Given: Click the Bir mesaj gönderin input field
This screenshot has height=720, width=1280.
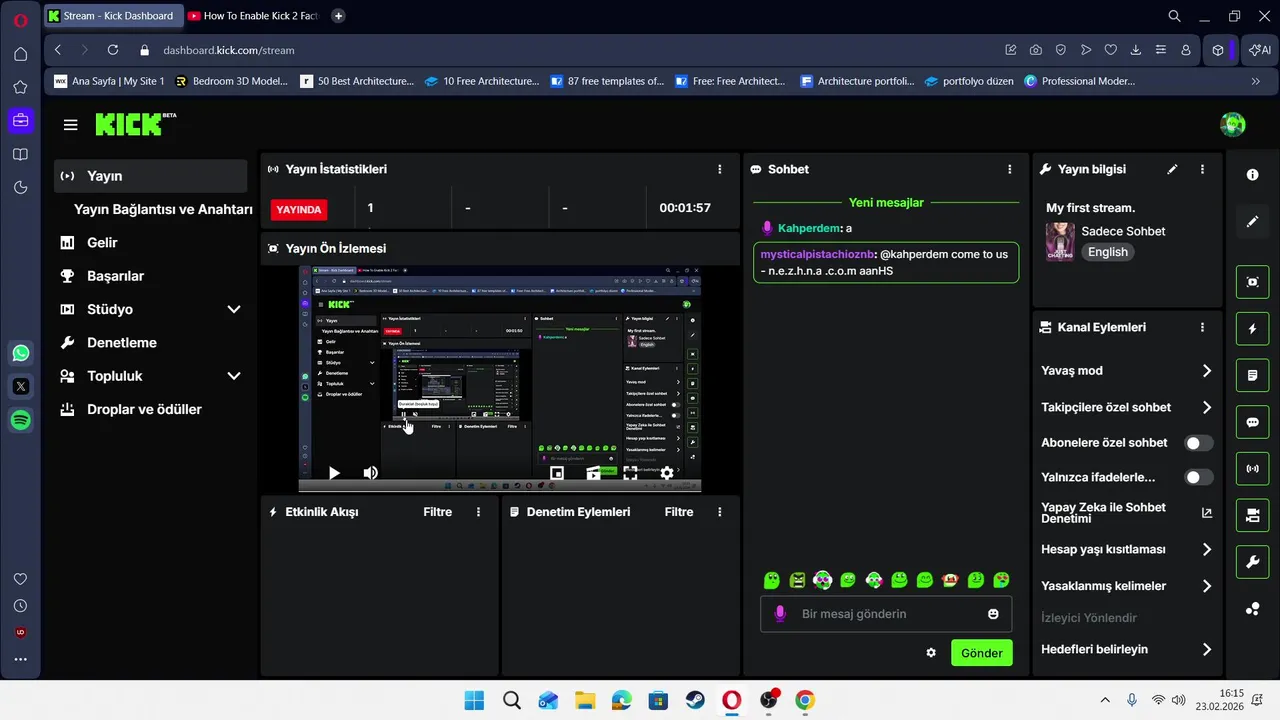Looking at the screenshot, I should click(885, 614).
